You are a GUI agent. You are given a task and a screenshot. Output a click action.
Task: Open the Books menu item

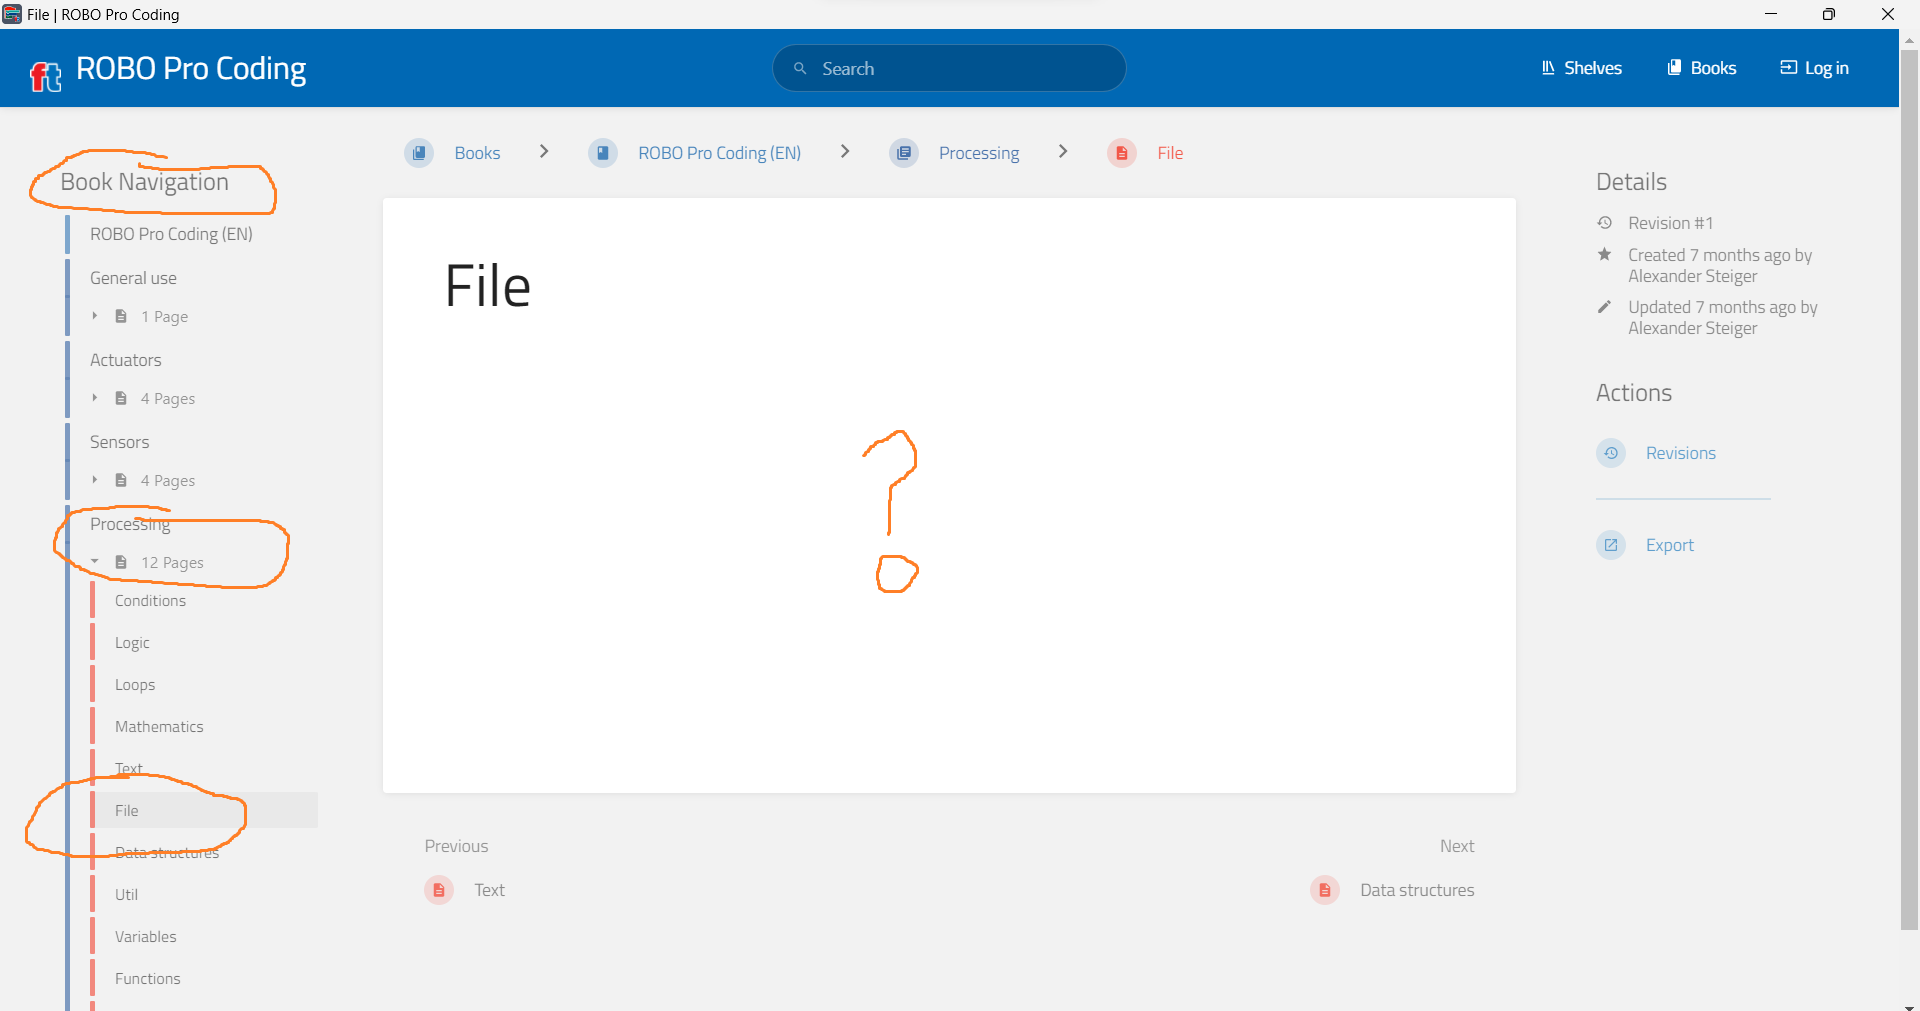1701,68
